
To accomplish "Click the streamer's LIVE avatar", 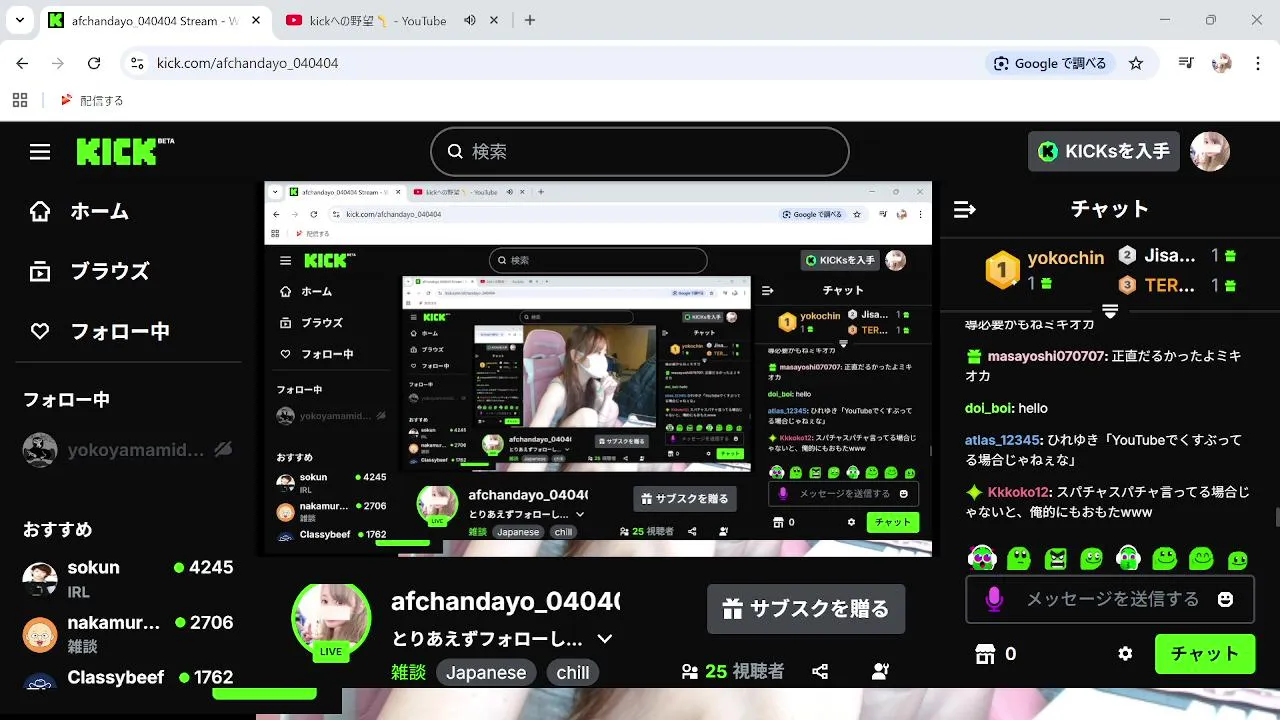I will tap(331, 621).
